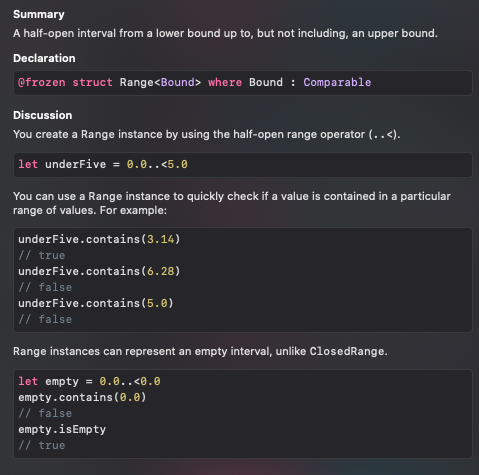Click underFive.contains(5.0) code line
This screenshot has height=475, width=479.
96,303
